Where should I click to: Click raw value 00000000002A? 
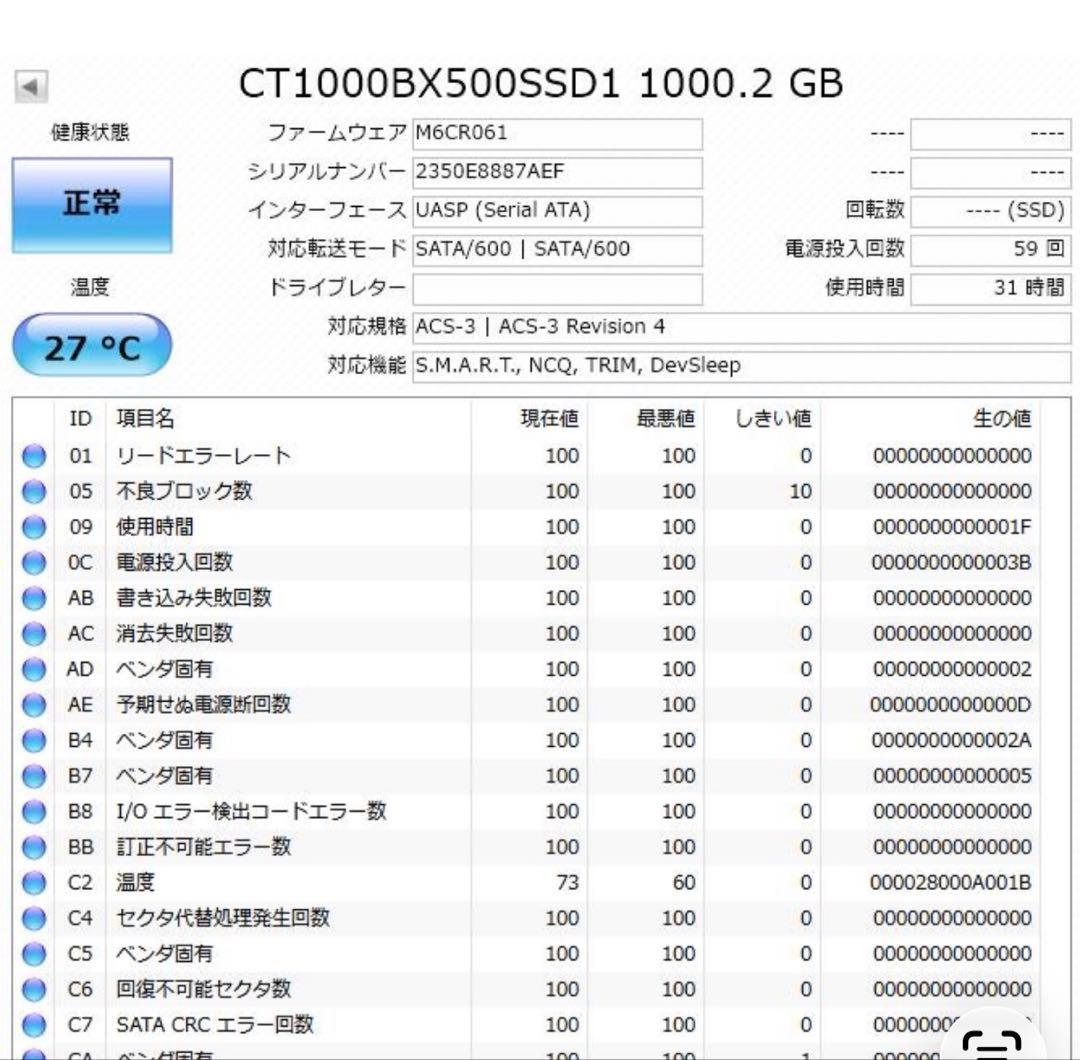point(952,740)
